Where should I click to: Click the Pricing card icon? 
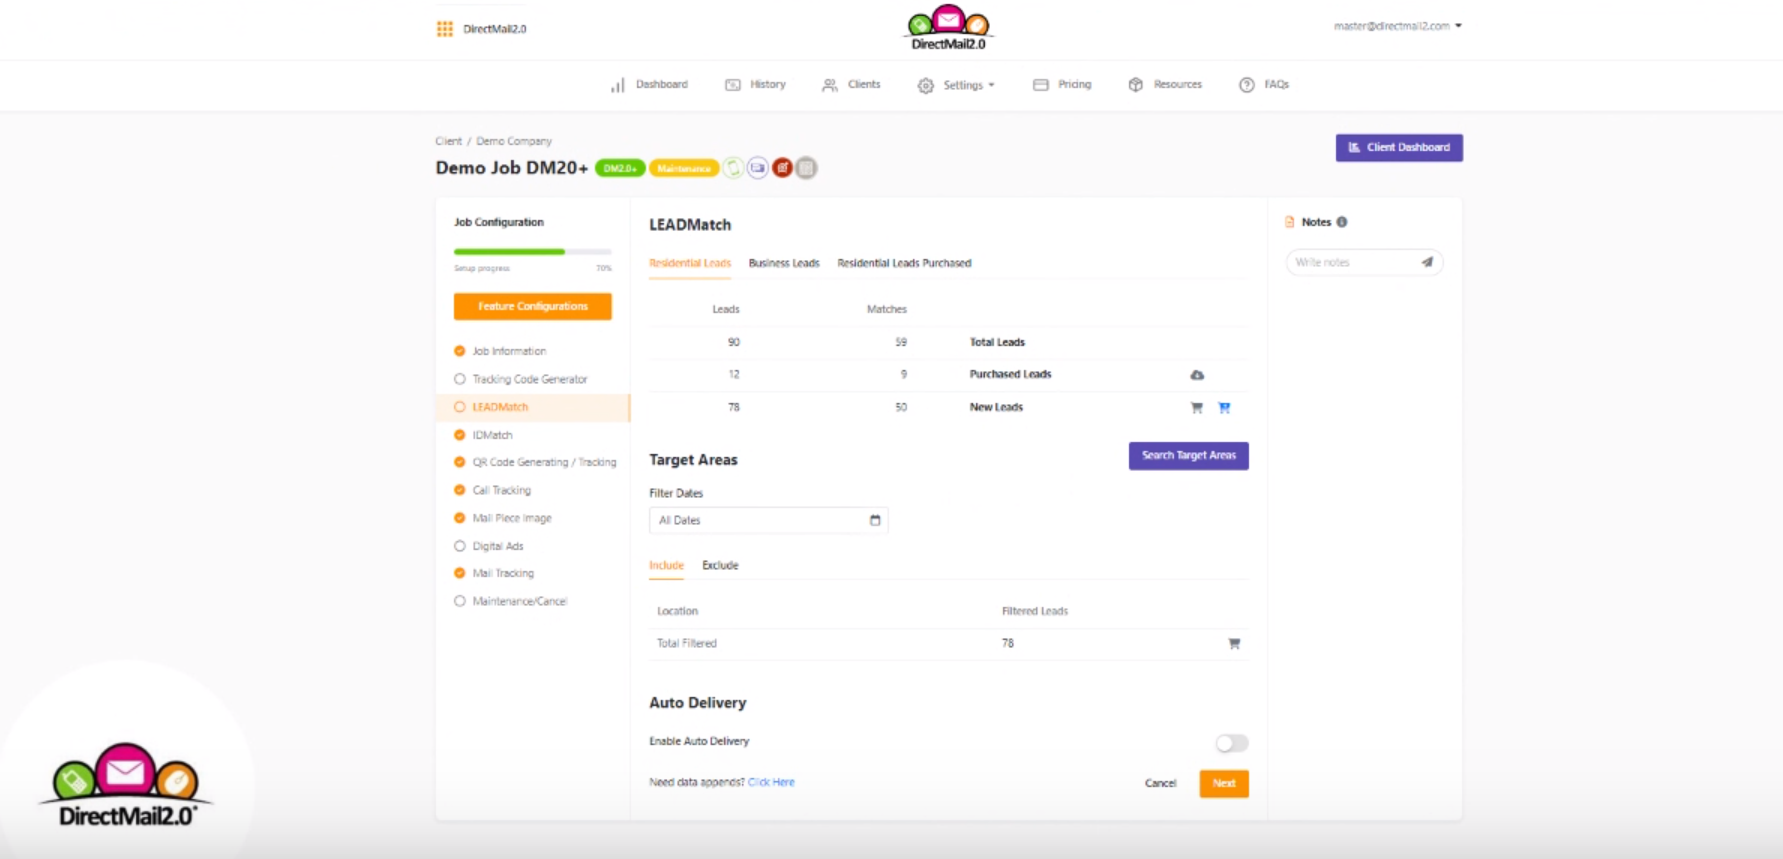1041,85
